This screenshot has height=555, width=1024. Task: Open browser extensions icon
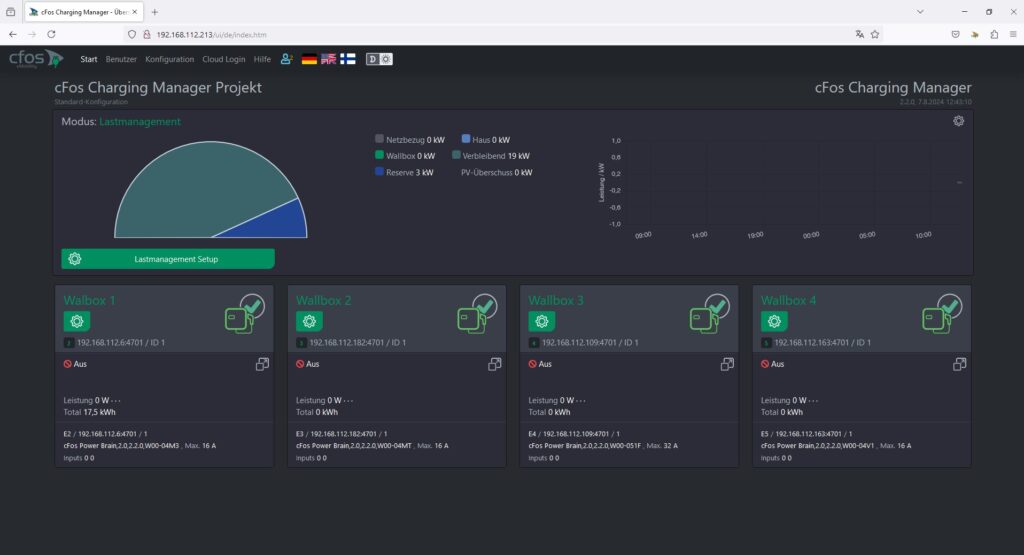(994, 35)
